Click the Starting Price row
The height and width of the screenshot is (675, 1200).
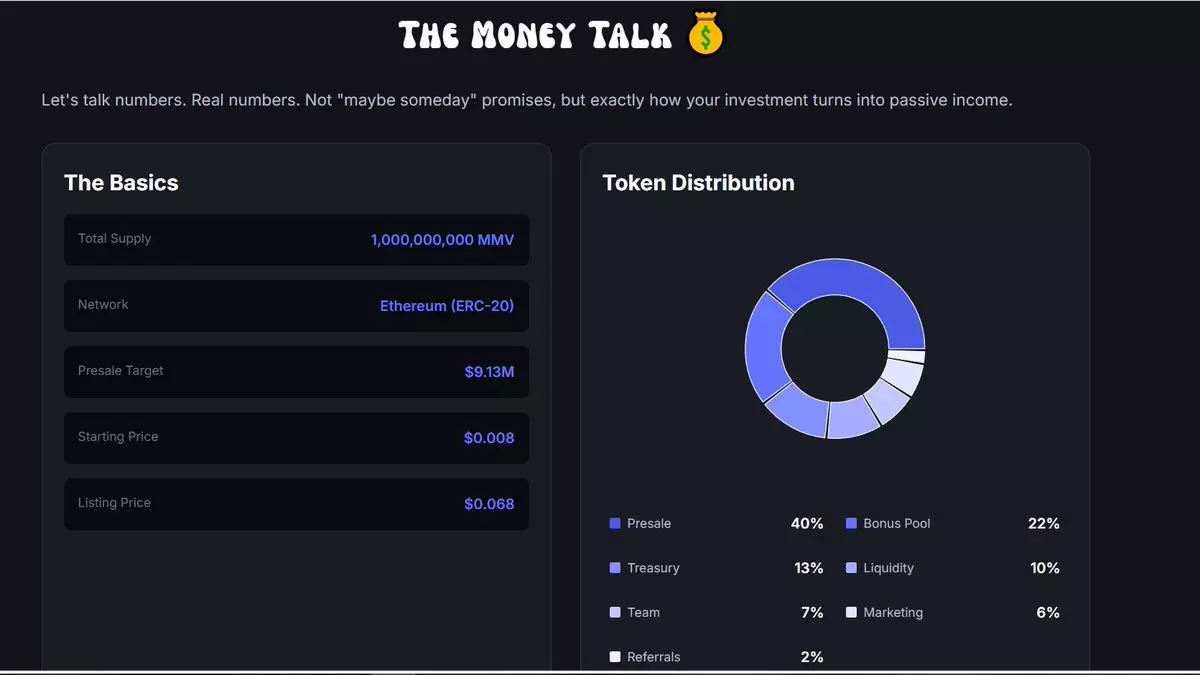point(296,438)
